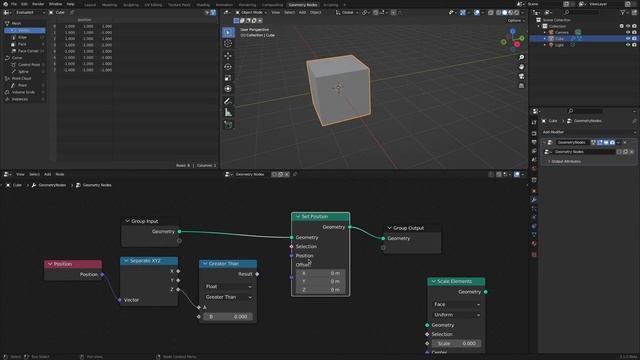Click Offset X field in Set Position
The height and width of the screenshot is (360, 640).
pyautogui.click(x=320, y=273)
